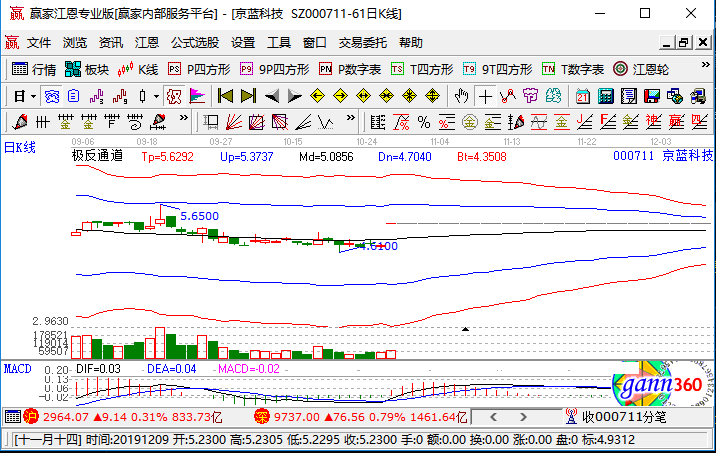The width and height of the screenshot is (716, 453).
Task: Click the red 神 angle lines icon
Action: point(653,122)
